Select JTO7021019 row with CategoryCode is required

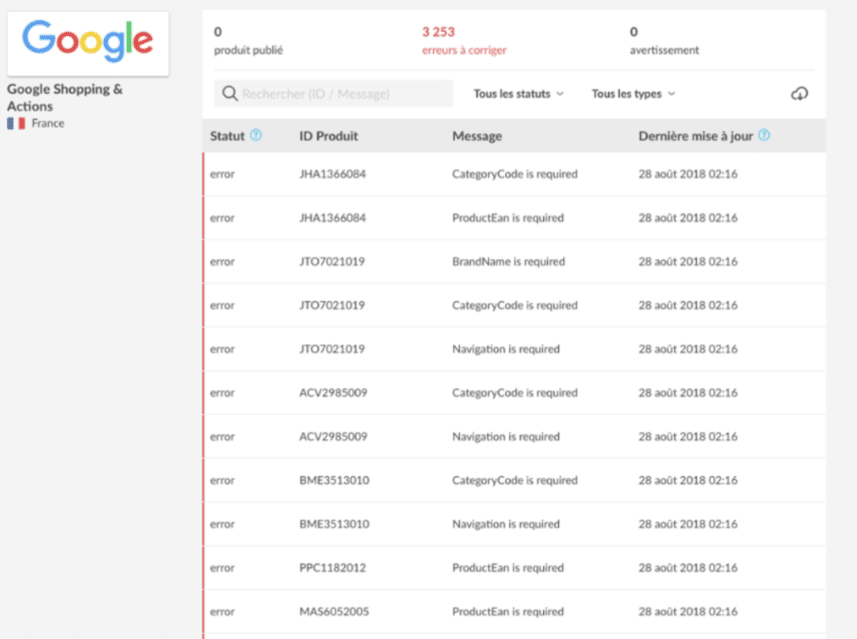[x=514, y=306]
